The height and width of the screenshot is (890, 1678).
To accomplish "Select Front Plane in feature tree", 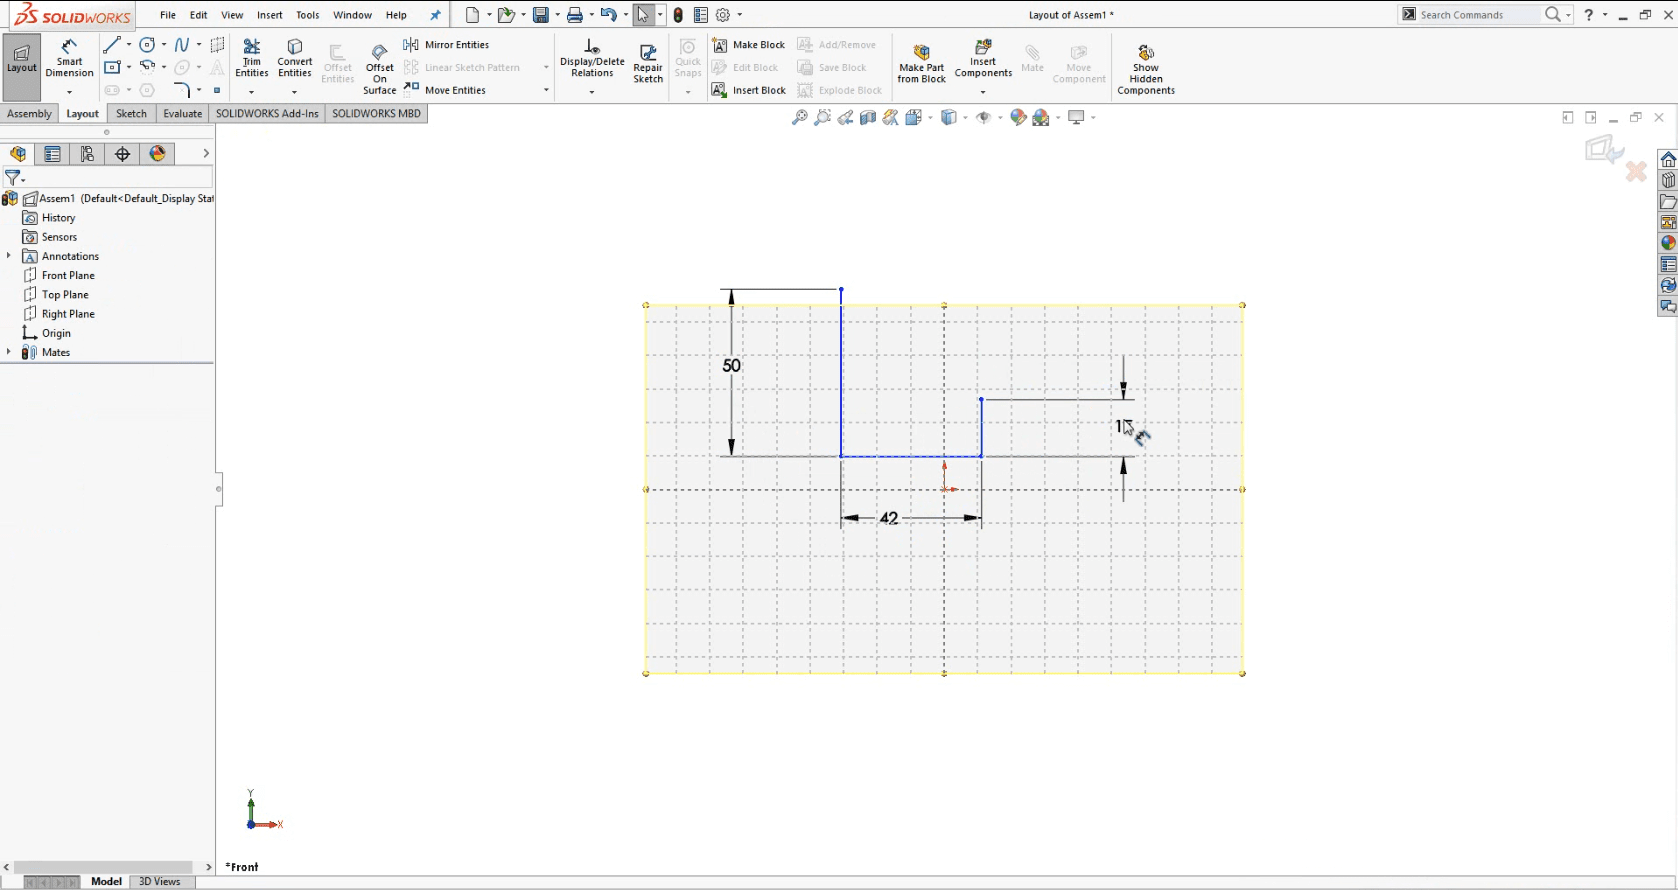I will tap(68, 275).
